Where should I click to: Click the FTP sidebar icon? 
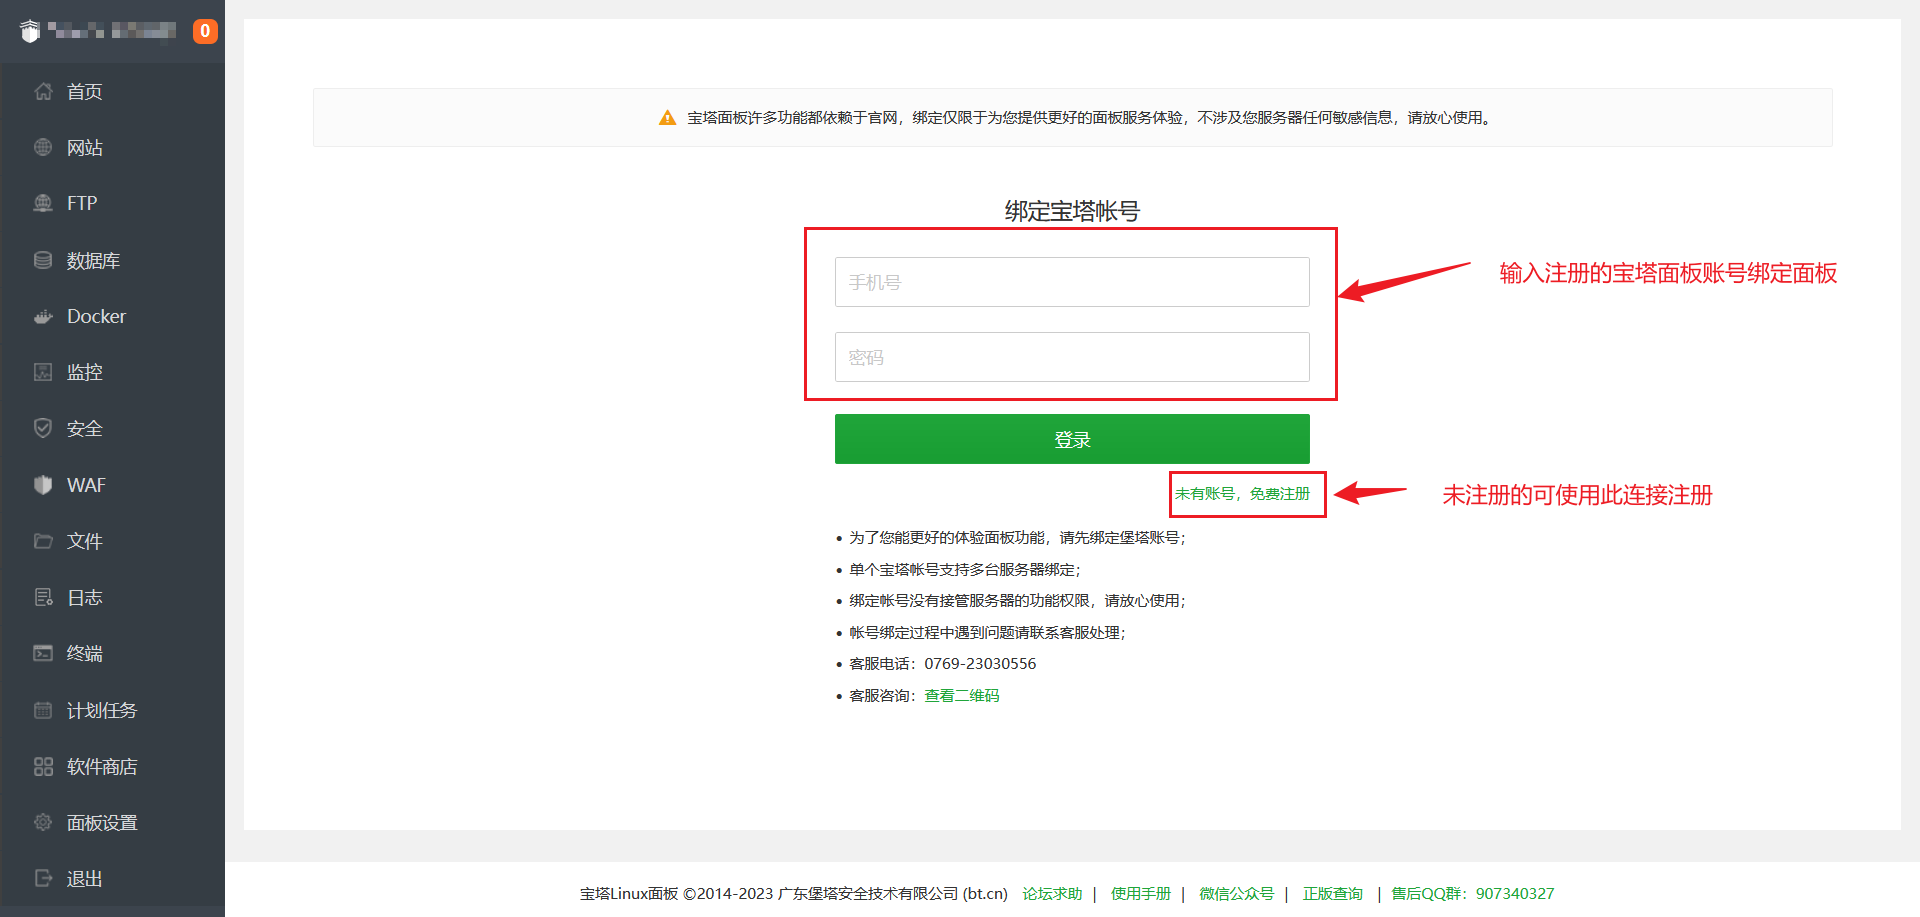click(43, 203)
